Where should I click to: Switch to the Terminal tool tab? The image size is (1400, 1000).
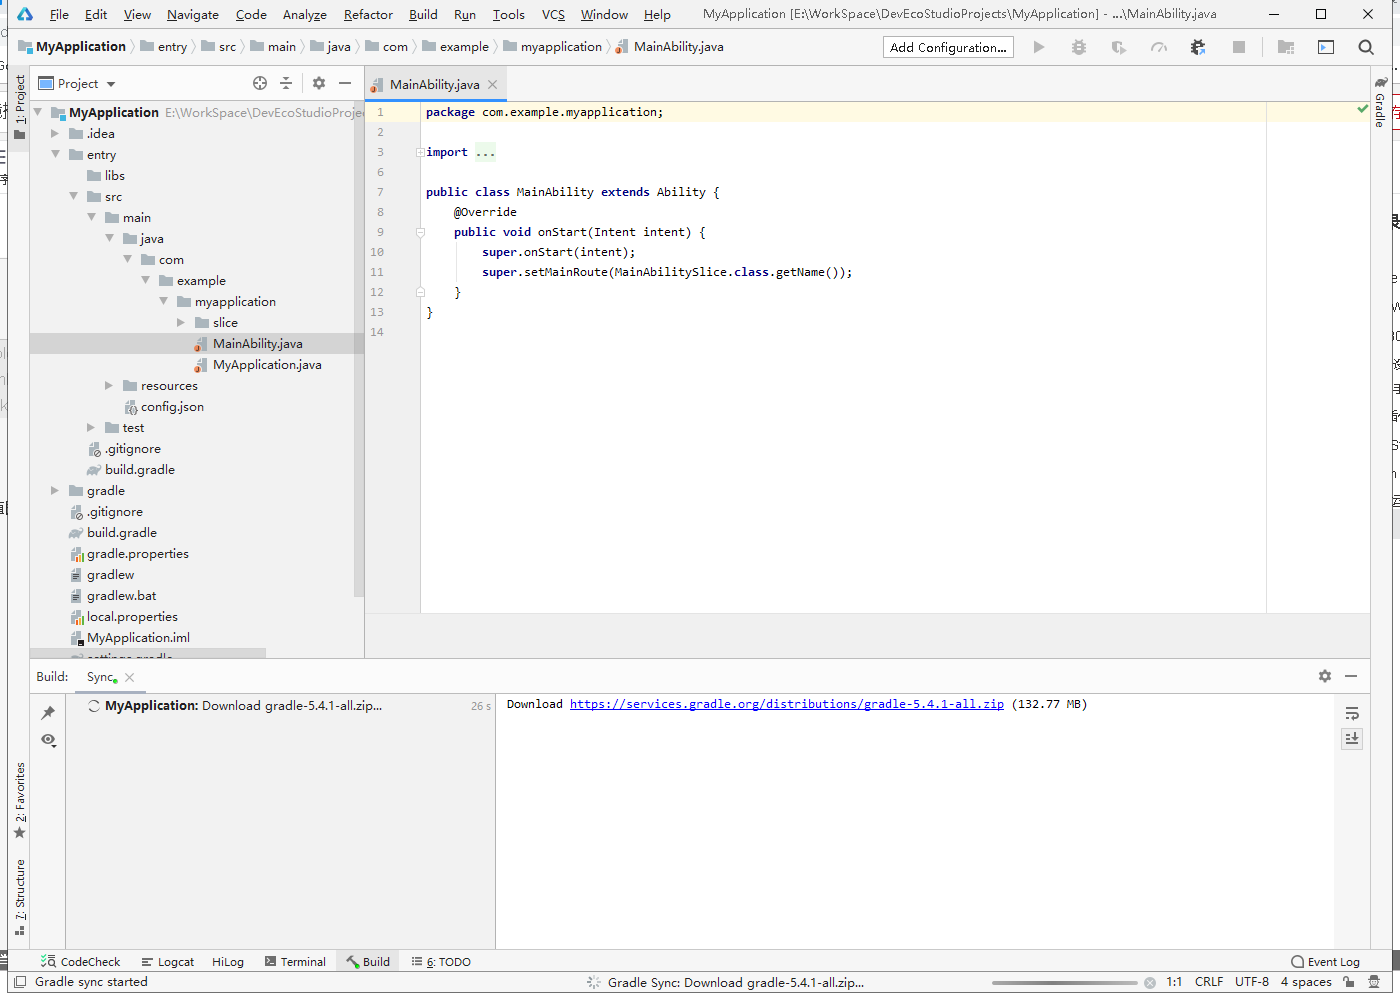pos(295,961)
